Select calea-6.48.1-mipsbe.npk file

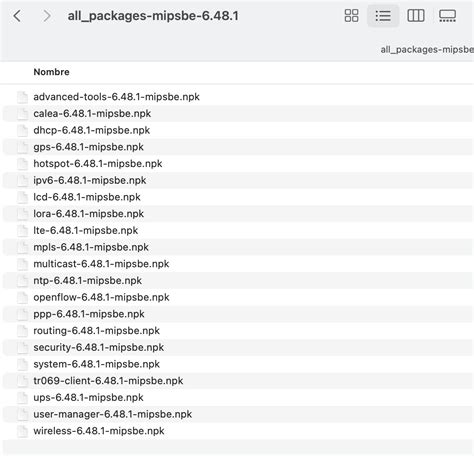[x=92, y=114]
